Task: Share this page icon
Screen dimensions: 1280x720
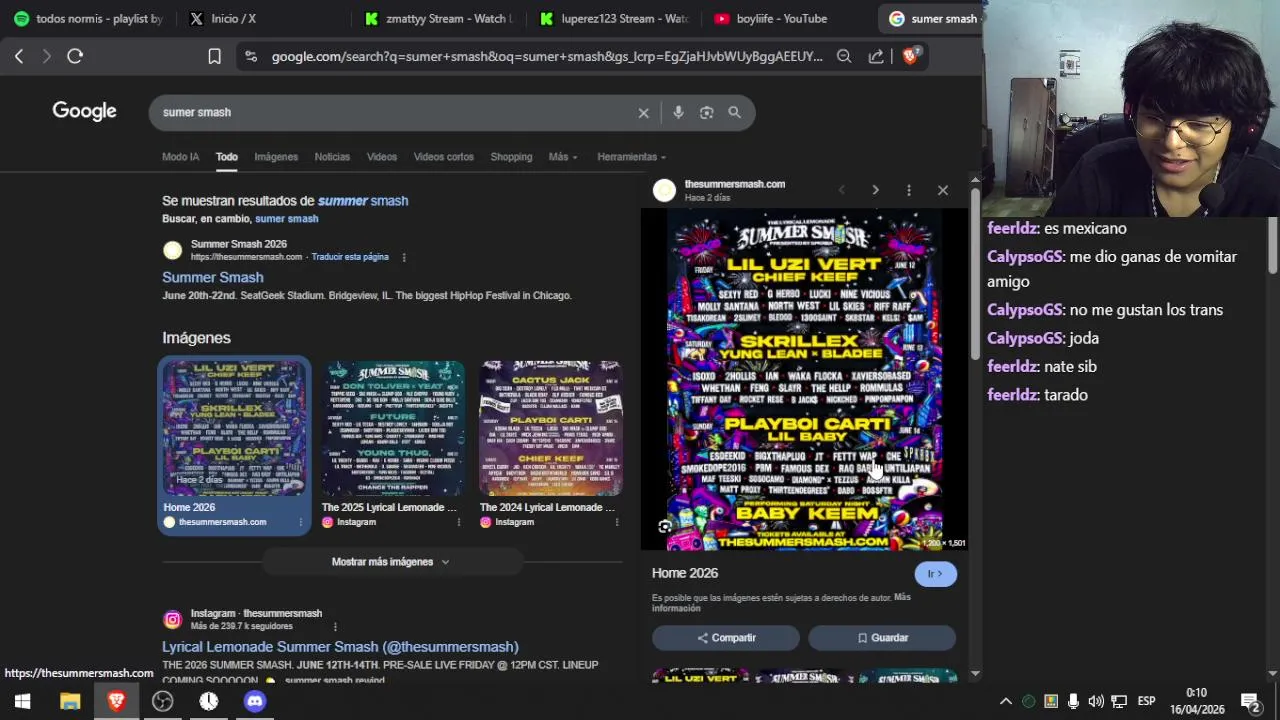Action: click(x=876, y=57)
